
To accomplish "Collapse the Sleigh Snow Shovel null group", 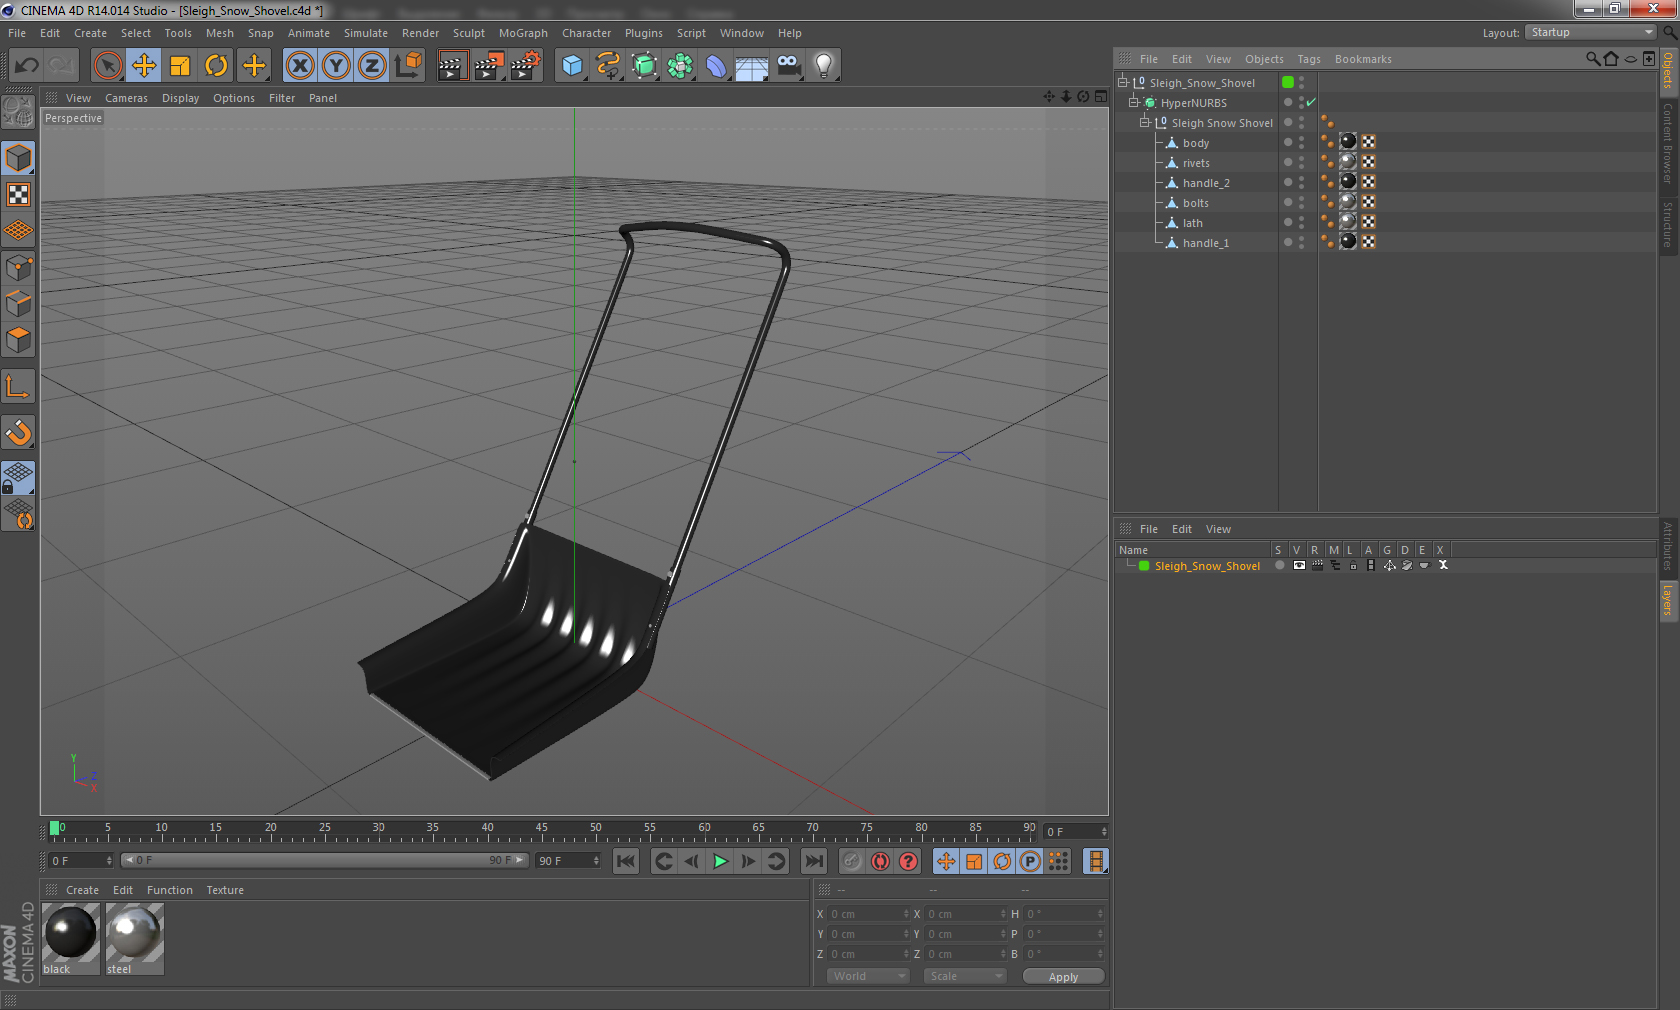I will 1145,123.
